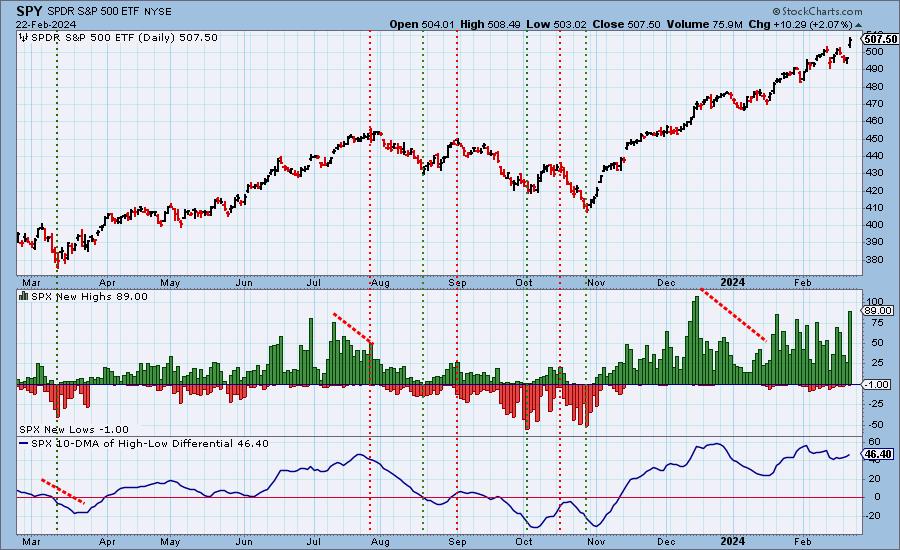Click the up-arrow icon after the Chg value
This screenshot has height=550, width=900.
click(x=859, y=25)
